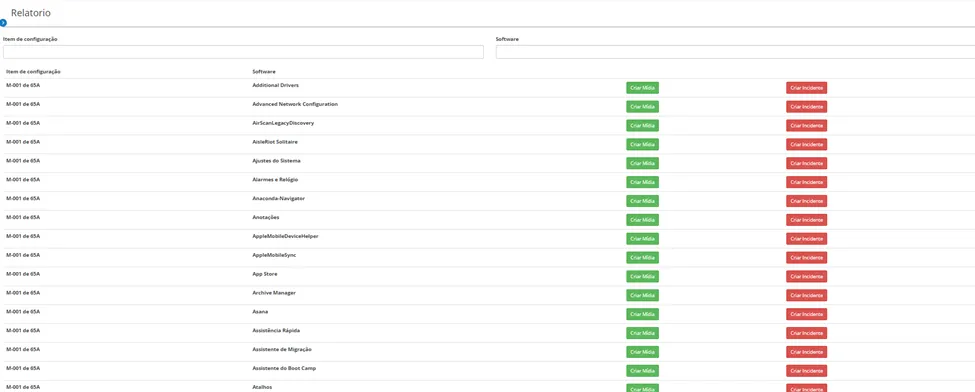Image resolution: width=975 pixels, height=392 pixels.
Task: Create incident for Assistente de Migração
Action: pyautogui.click(x=806, y=352)
